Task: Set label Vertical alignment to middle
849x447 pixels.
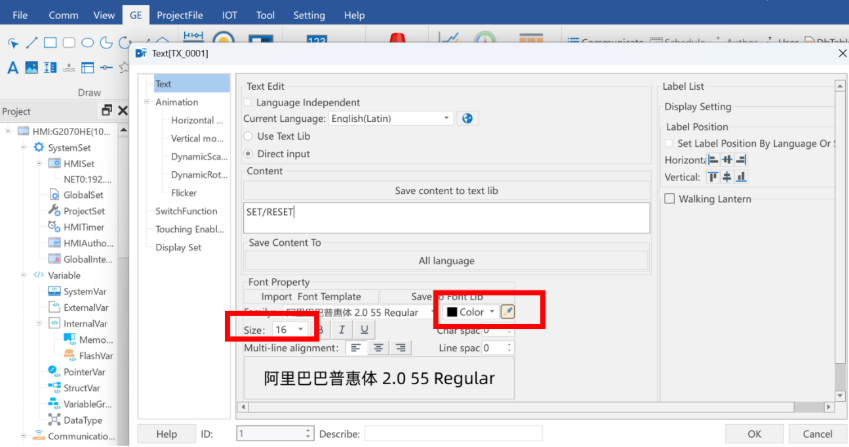Action: (x=727, y=177)
